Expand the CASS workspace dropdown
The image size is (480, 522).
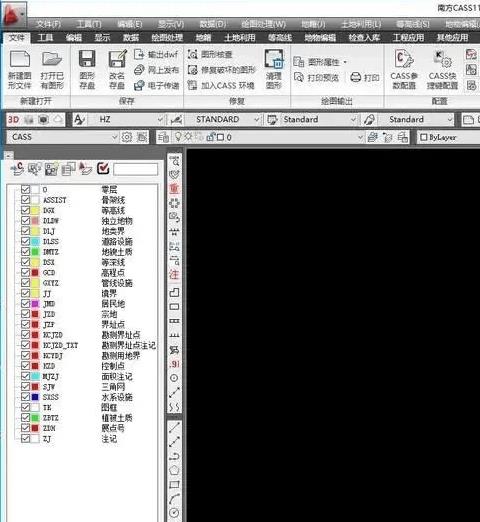point(114,137)
